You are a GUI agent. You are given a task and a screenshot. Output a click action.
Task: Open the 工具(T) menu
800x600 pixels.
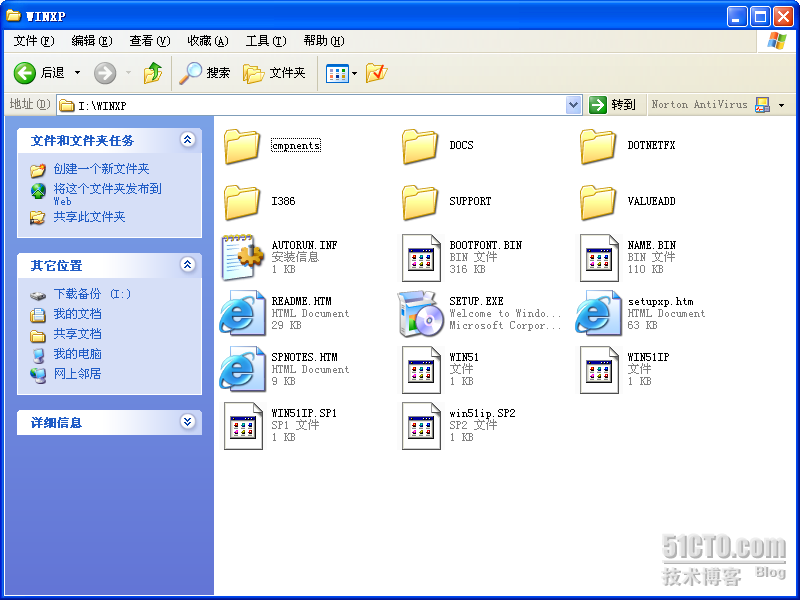tap(266, 41)
